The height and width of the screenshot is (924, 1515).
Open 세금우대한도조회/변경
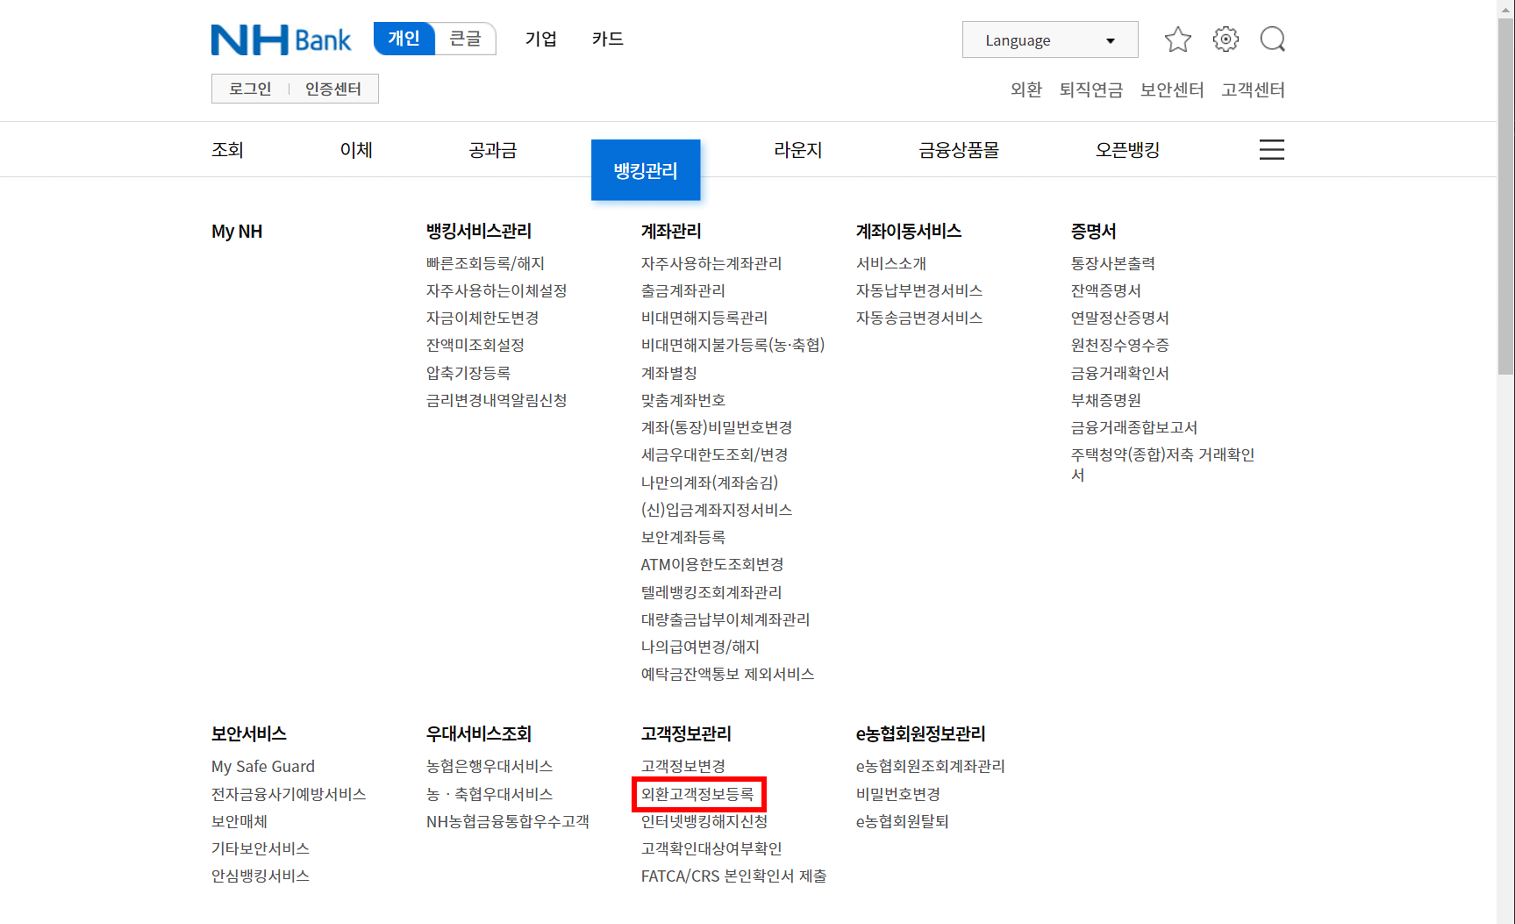[714, 454]
